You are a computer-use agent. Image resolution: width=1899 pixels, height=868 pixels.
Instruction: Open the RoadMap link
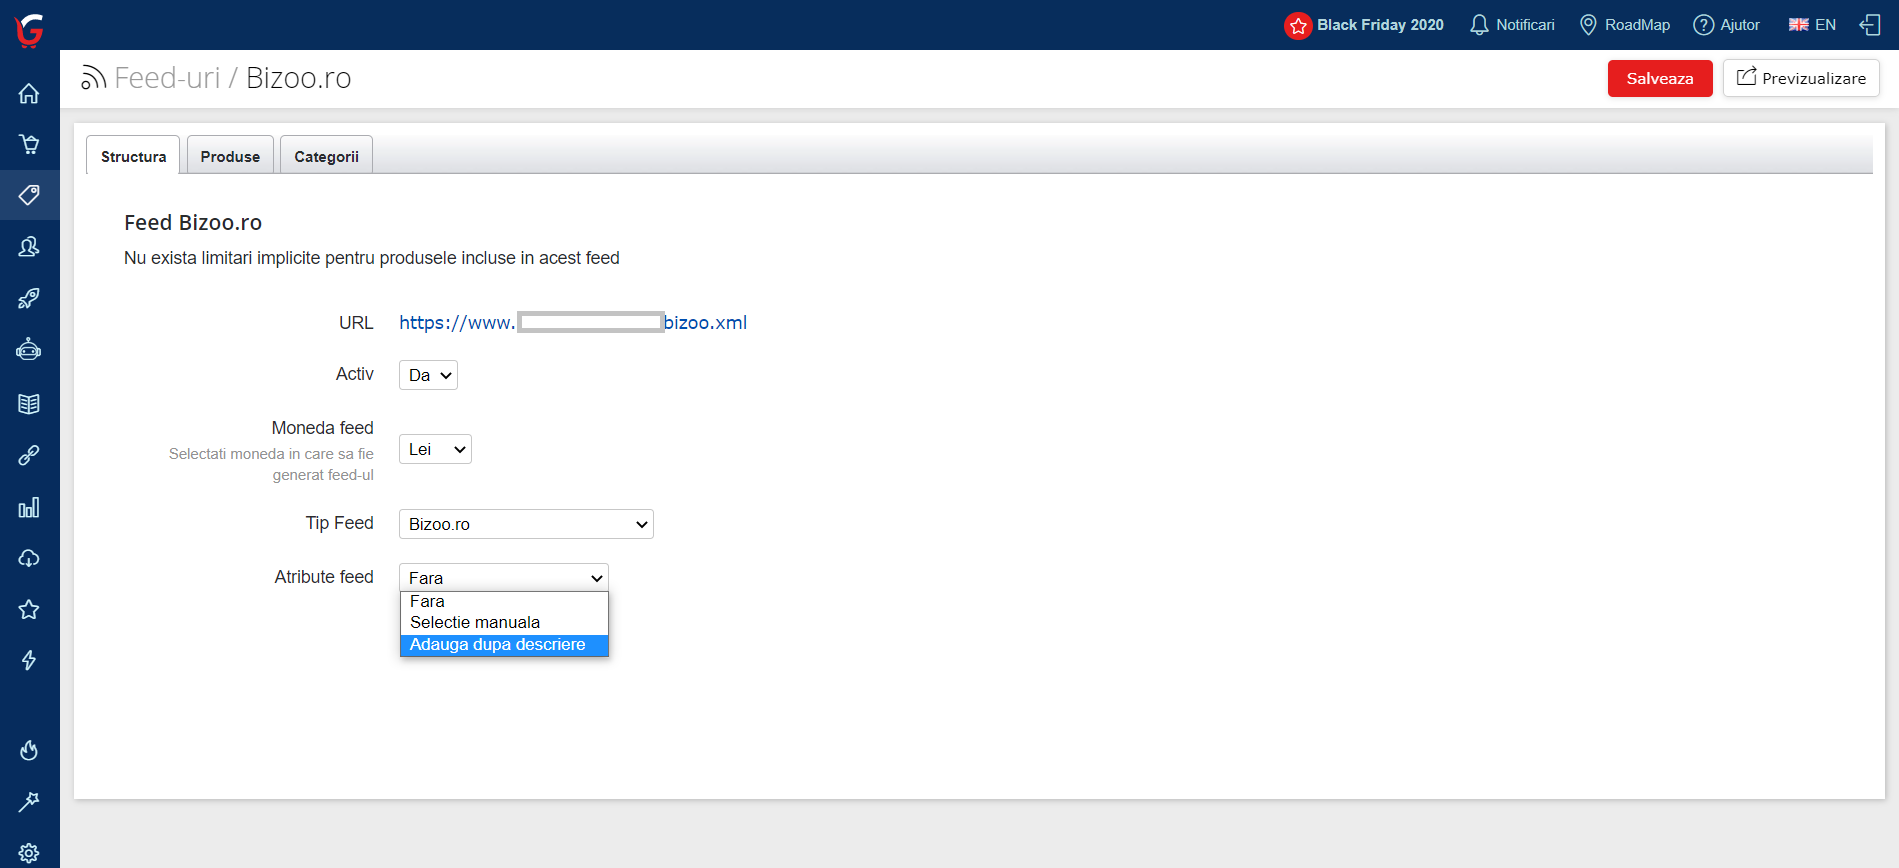(1637, 25)
